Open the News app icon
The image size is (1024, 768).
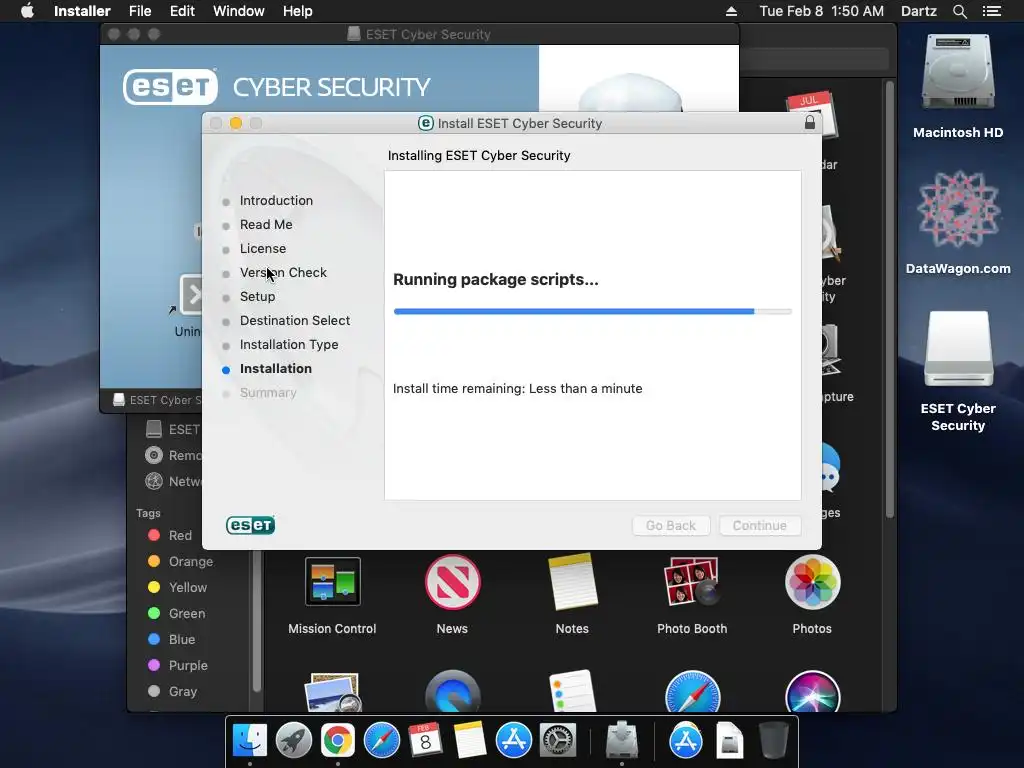[452, 581]
